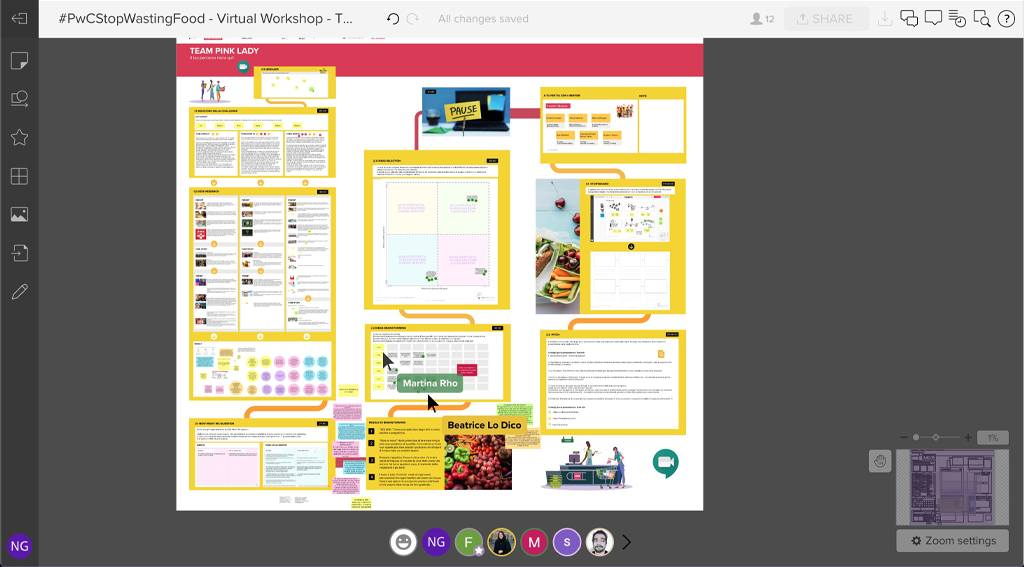Click the NG user avatar in bottom-left corner
The width and height of the screenshot is (1024, 567).
coord(20,546)
